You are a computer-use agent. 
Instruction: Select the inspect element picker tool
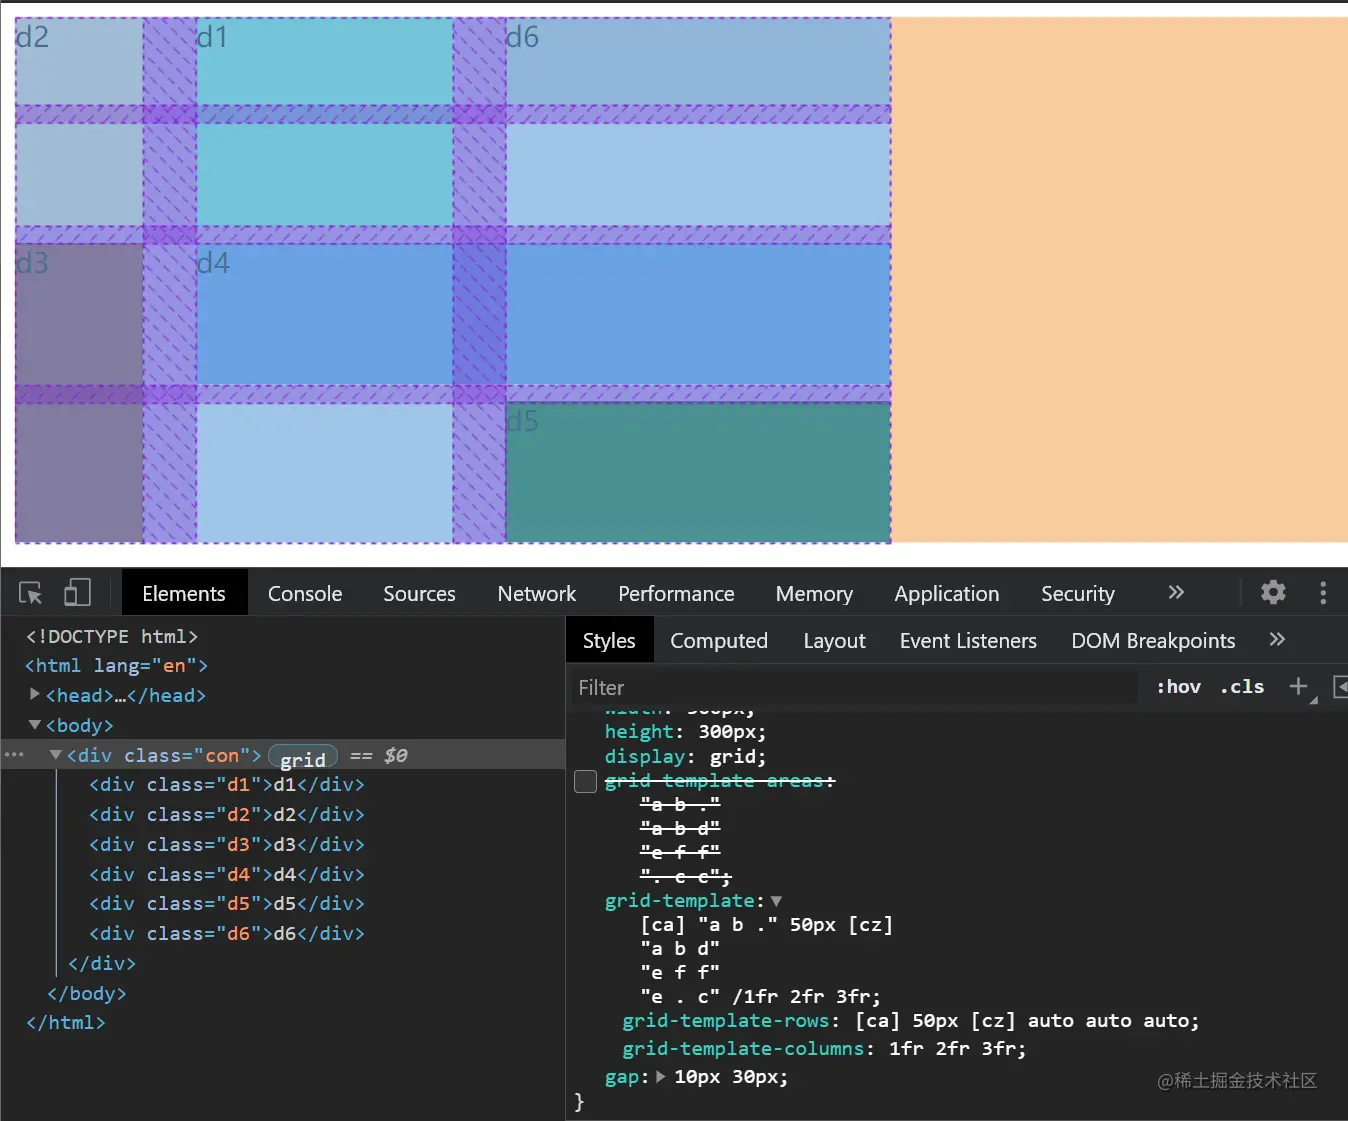(x=30, y=592)
